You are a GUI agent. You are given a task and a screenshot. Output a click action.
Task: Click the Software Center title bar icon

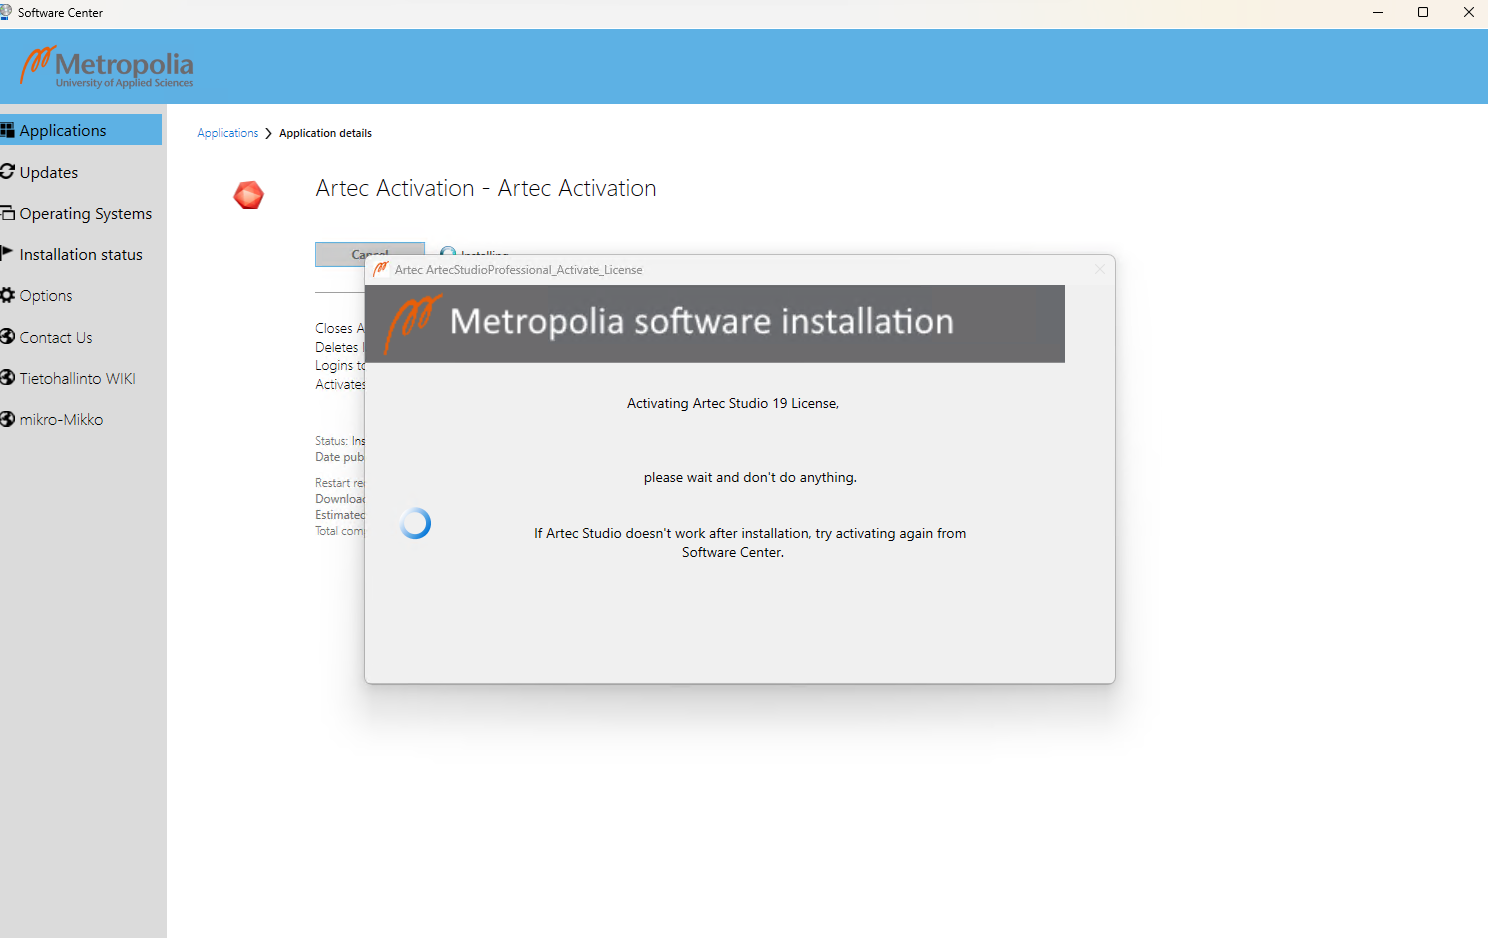(x=6, y=12)
